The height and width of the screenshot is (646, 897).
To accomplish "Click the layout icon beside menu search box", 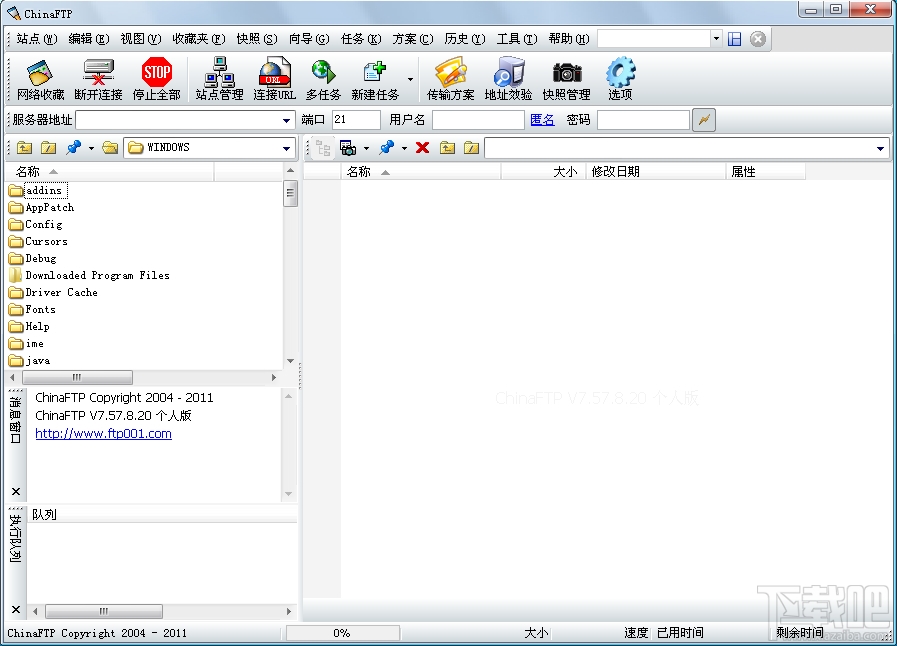I will (735, 39).
